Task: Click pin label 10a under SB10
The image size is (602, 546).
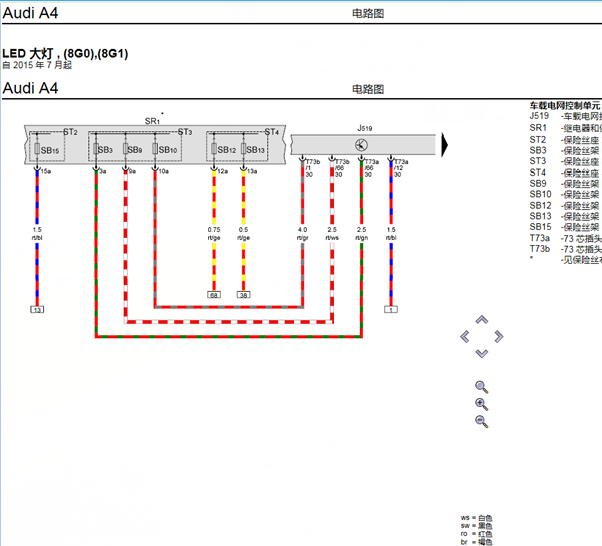Action: (164, 171)
